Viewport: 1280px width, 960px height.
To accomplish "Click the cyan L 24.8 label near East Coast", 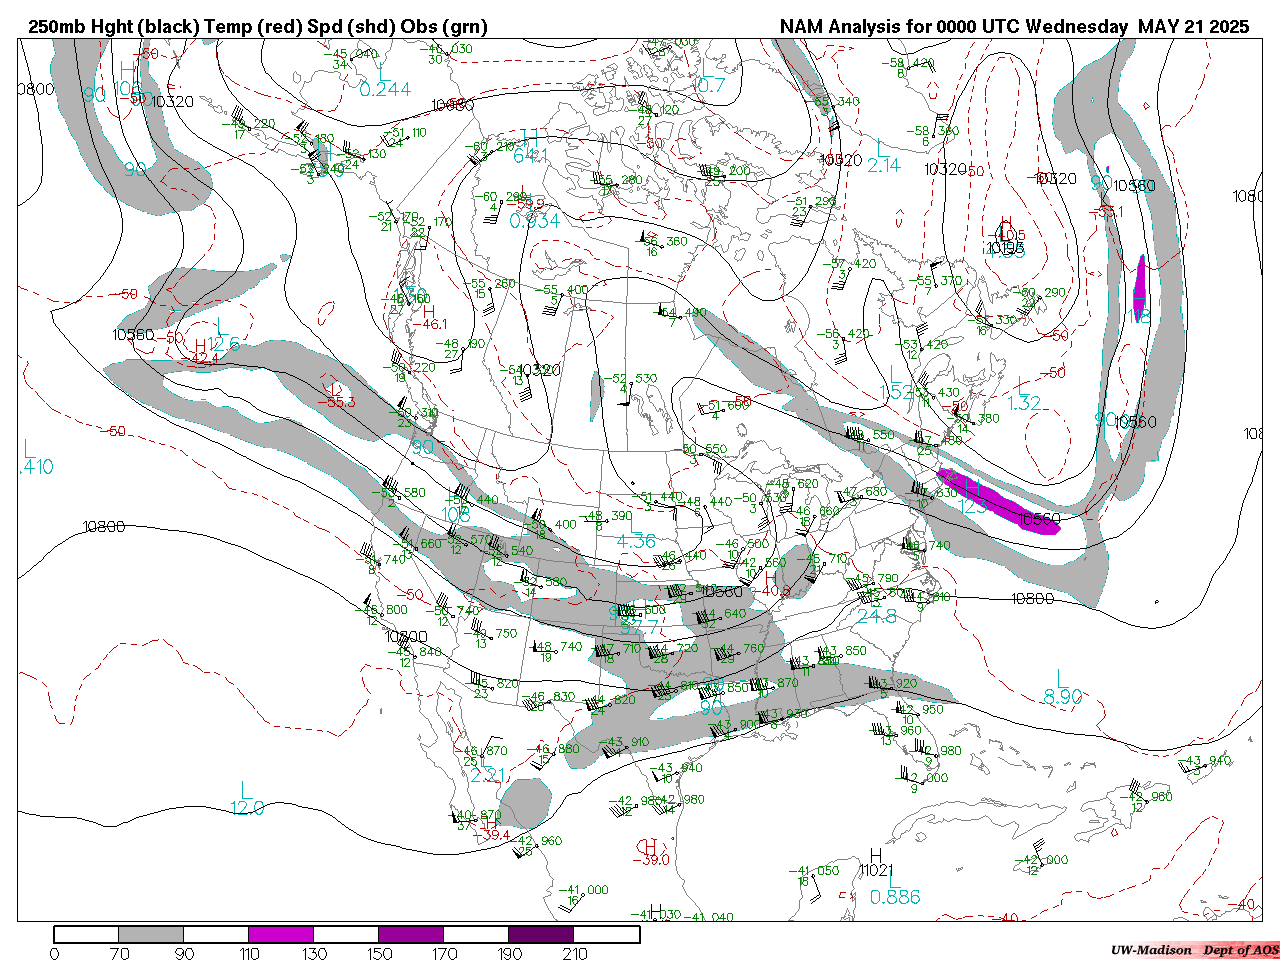I will [x=876, y=610].
